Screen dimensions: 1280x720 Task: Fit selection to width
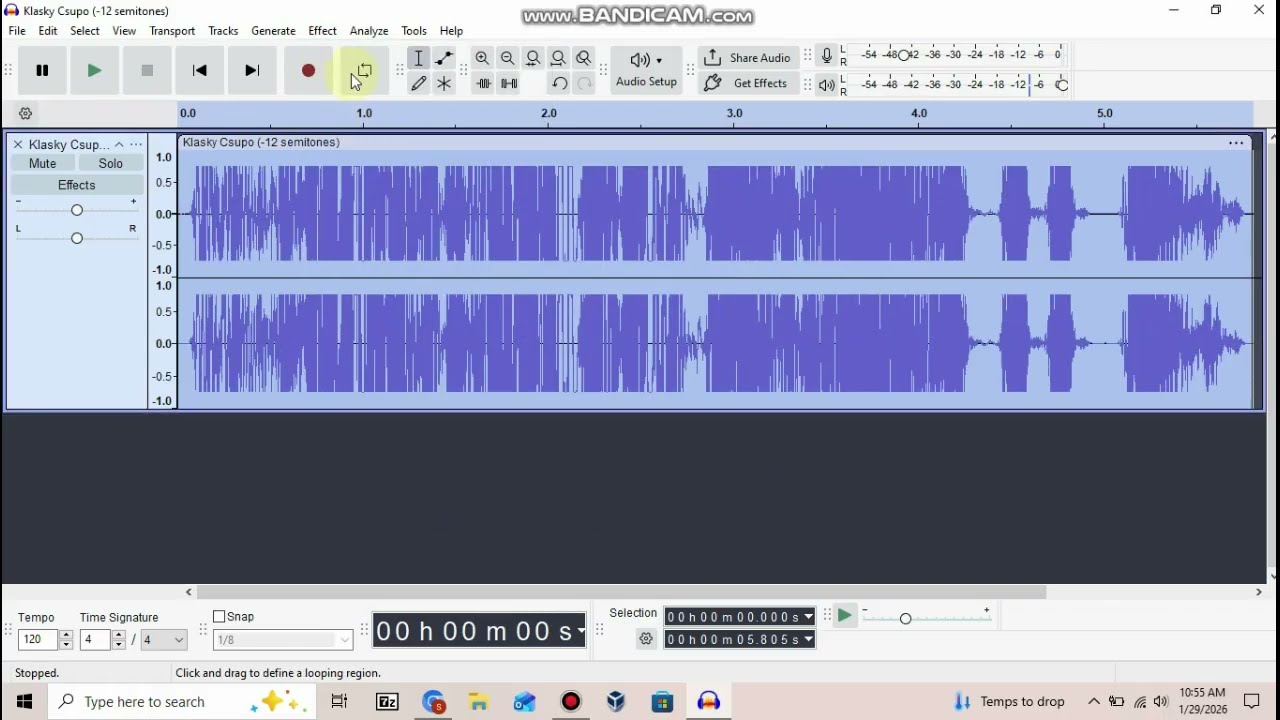click(533, 58)
